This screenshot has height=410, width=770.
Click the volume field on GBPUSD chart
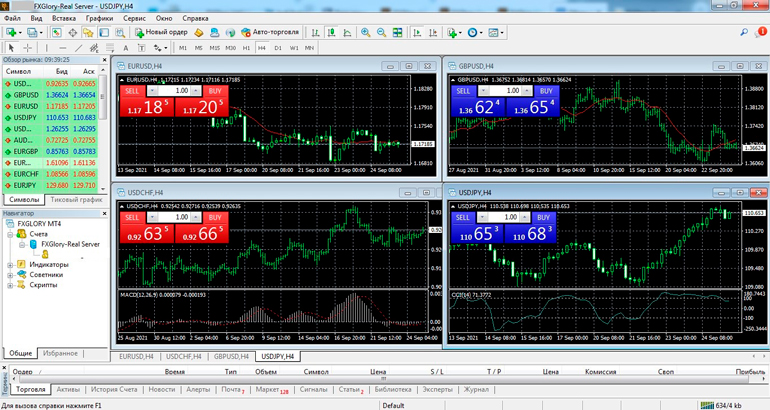coord(511,91)
